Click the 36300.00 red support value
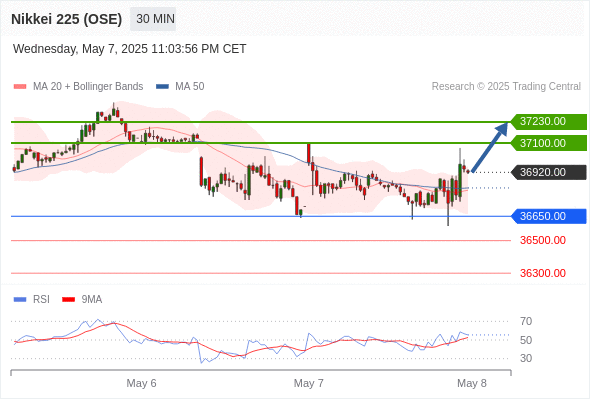Image resolution: width=590 pixels, height=400 pixels. coord(543,273)
